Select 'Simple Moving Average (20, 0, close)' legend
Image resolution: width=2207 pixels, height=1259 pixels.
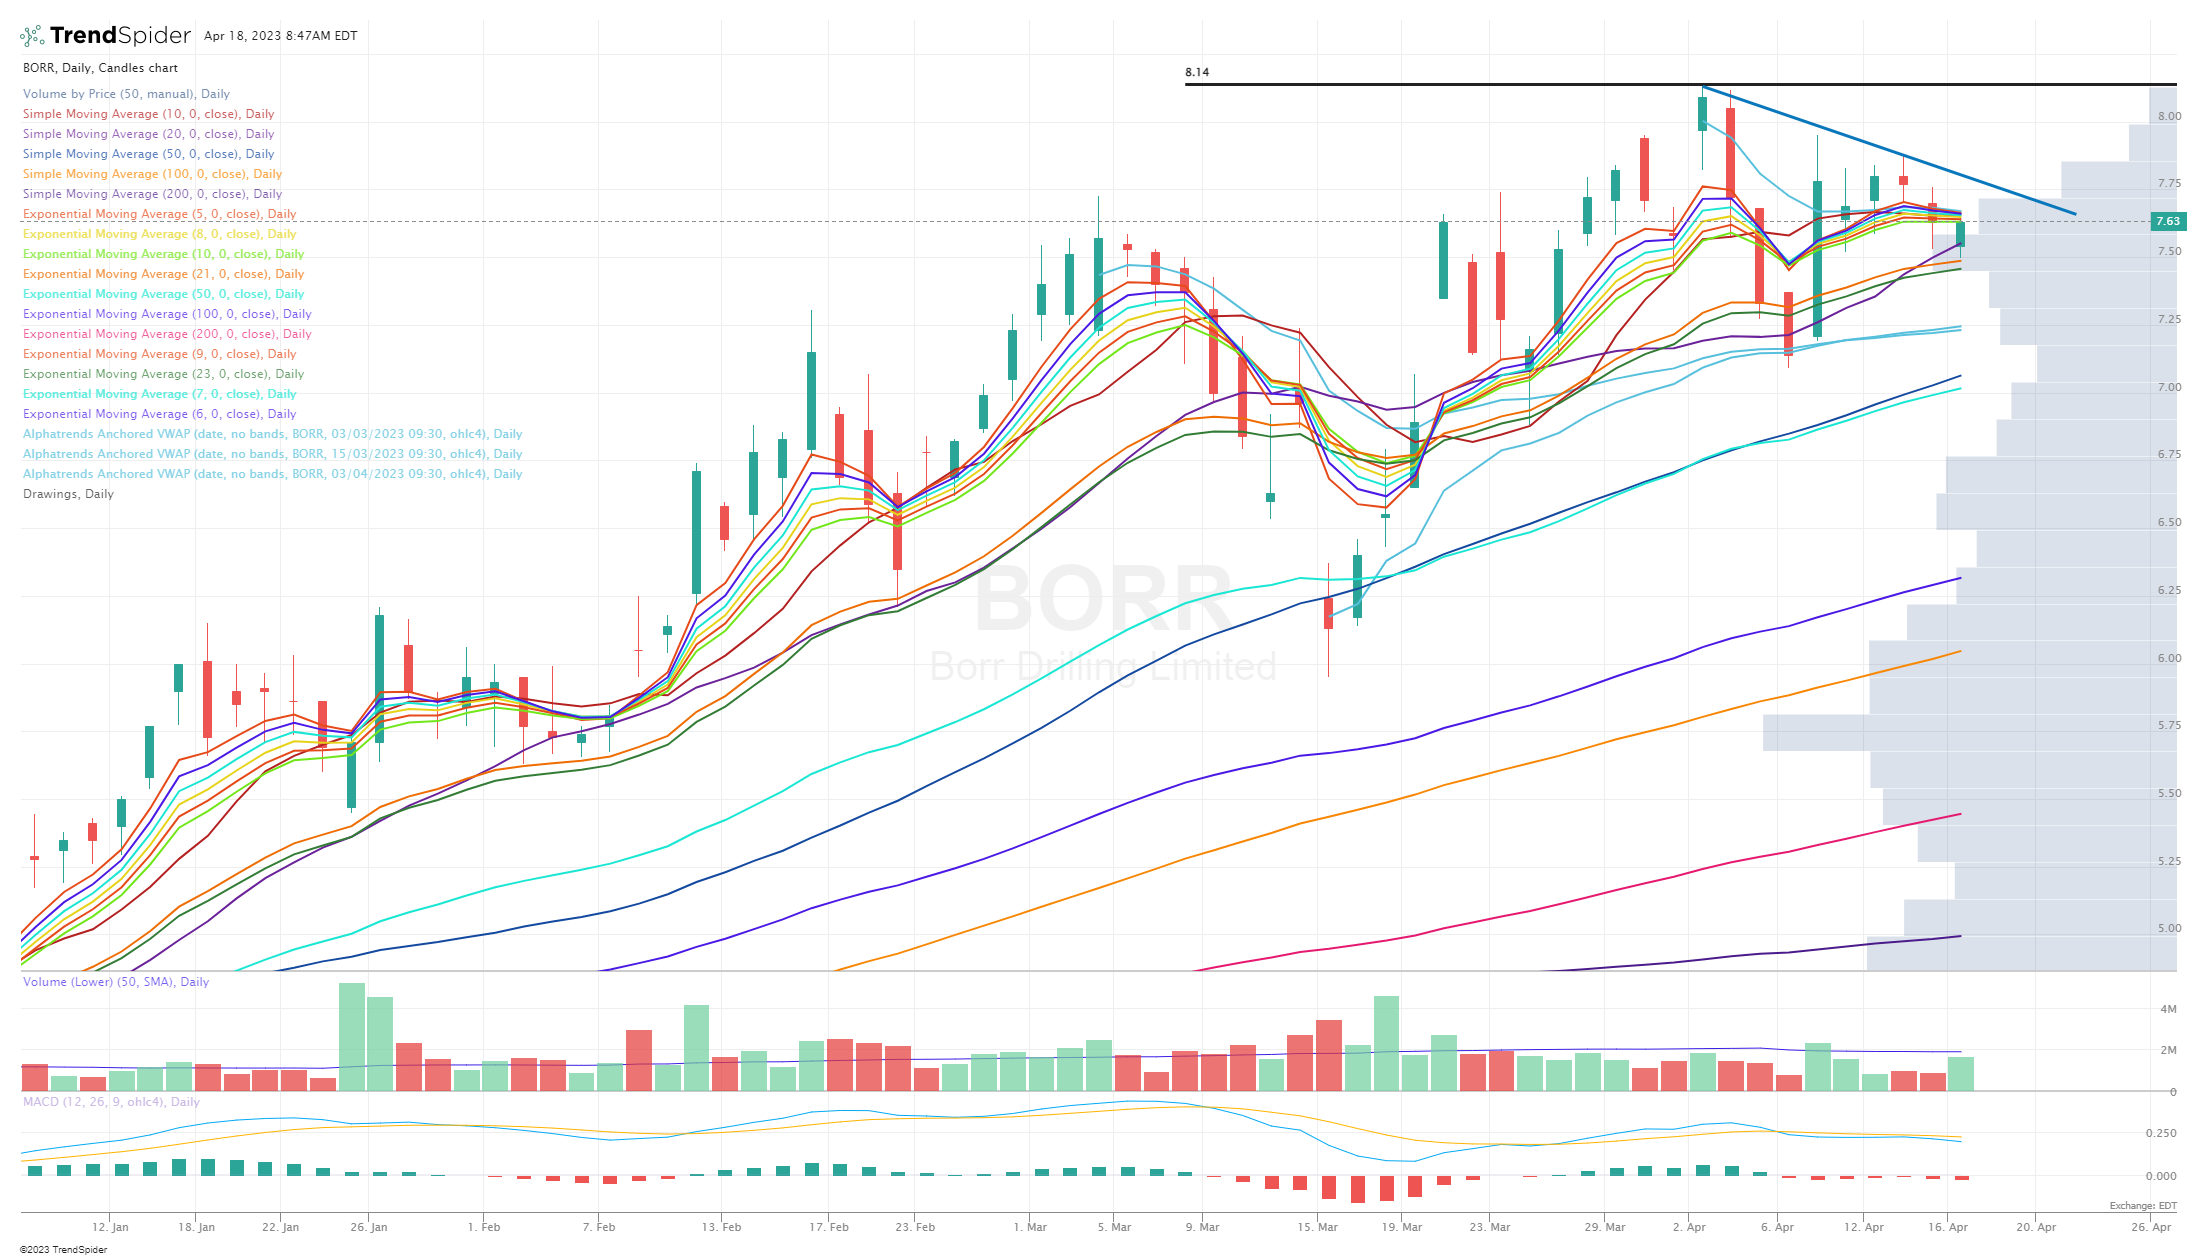[148, 134]
